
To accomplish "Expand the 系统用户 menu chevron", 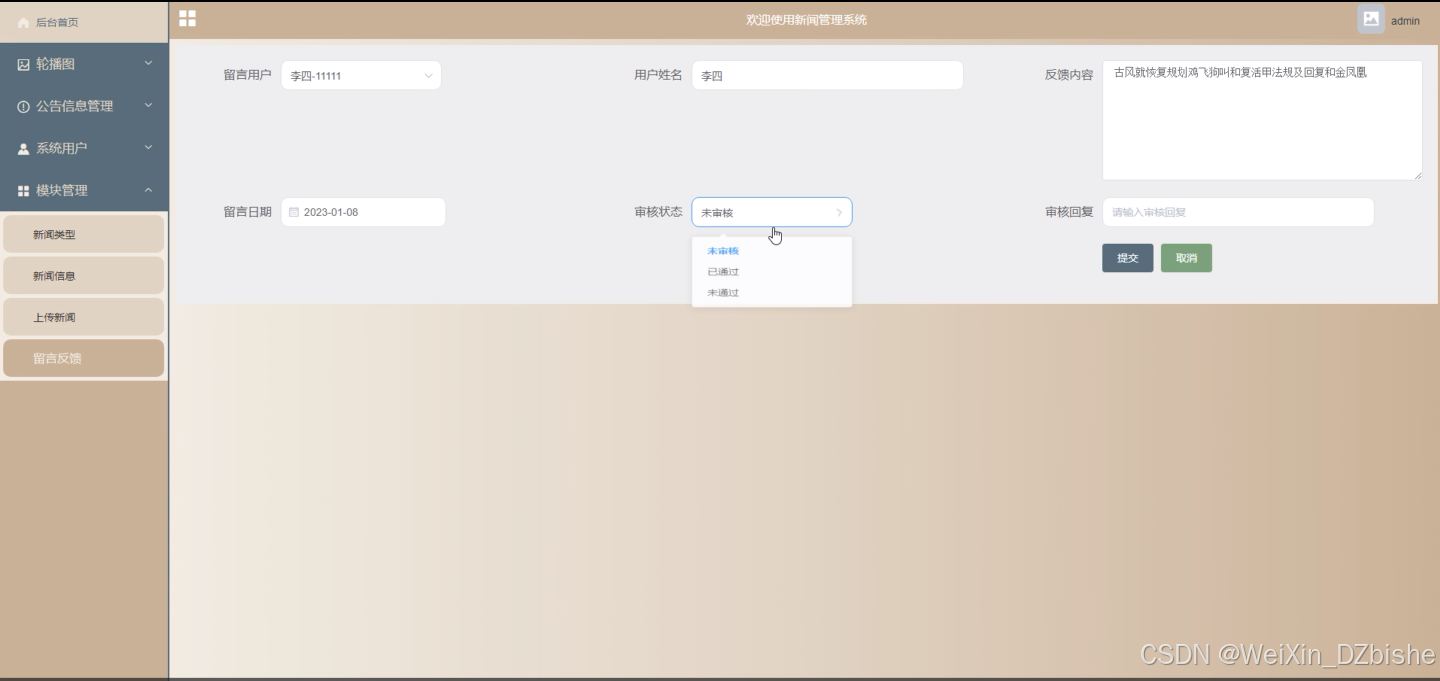I will 148,148.
